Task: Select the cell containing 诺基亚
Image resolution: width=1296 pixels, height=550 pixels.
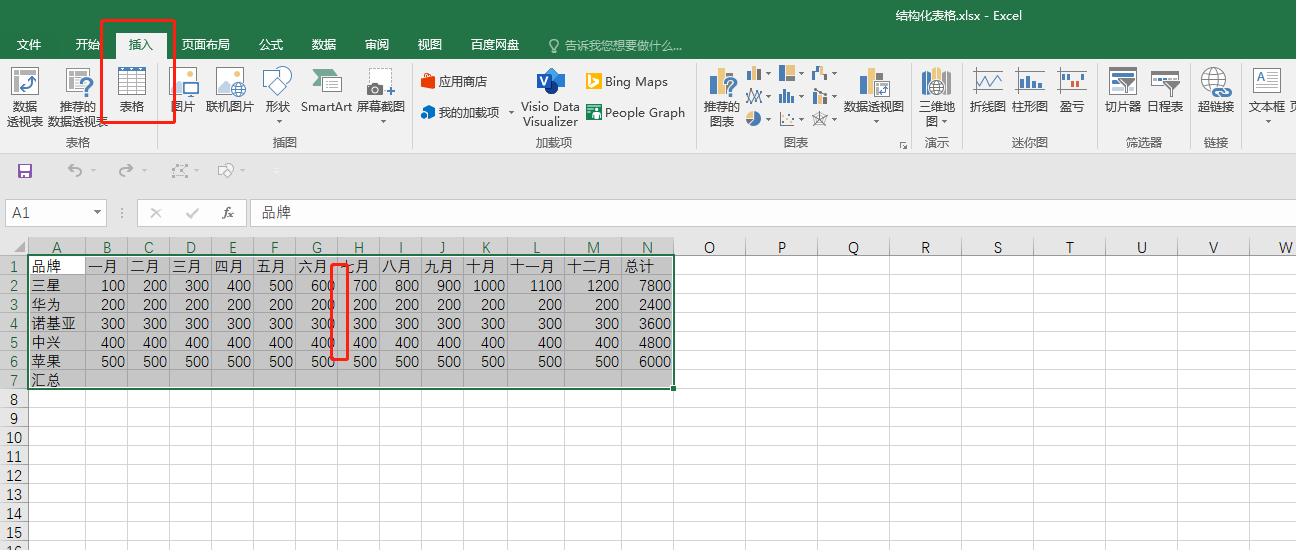Action: pos(57,323)
